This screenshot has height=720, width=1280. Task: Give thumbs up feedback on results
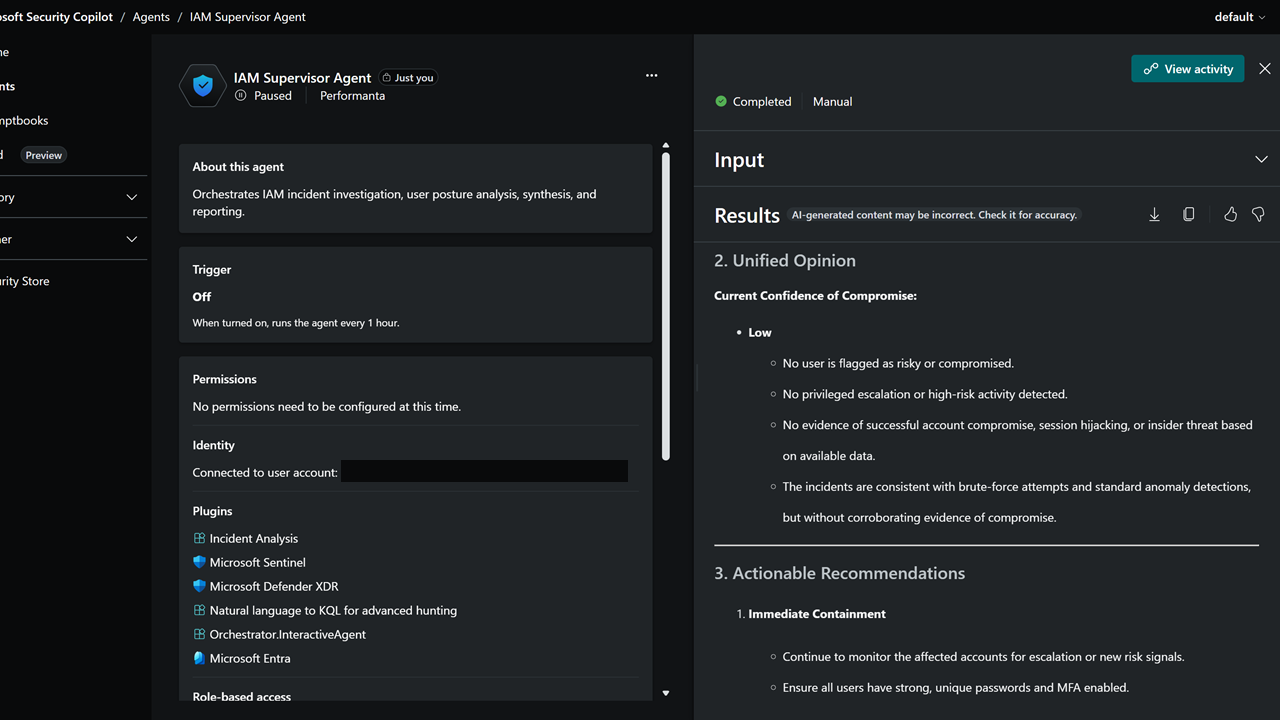click(x=1230, y=215)
